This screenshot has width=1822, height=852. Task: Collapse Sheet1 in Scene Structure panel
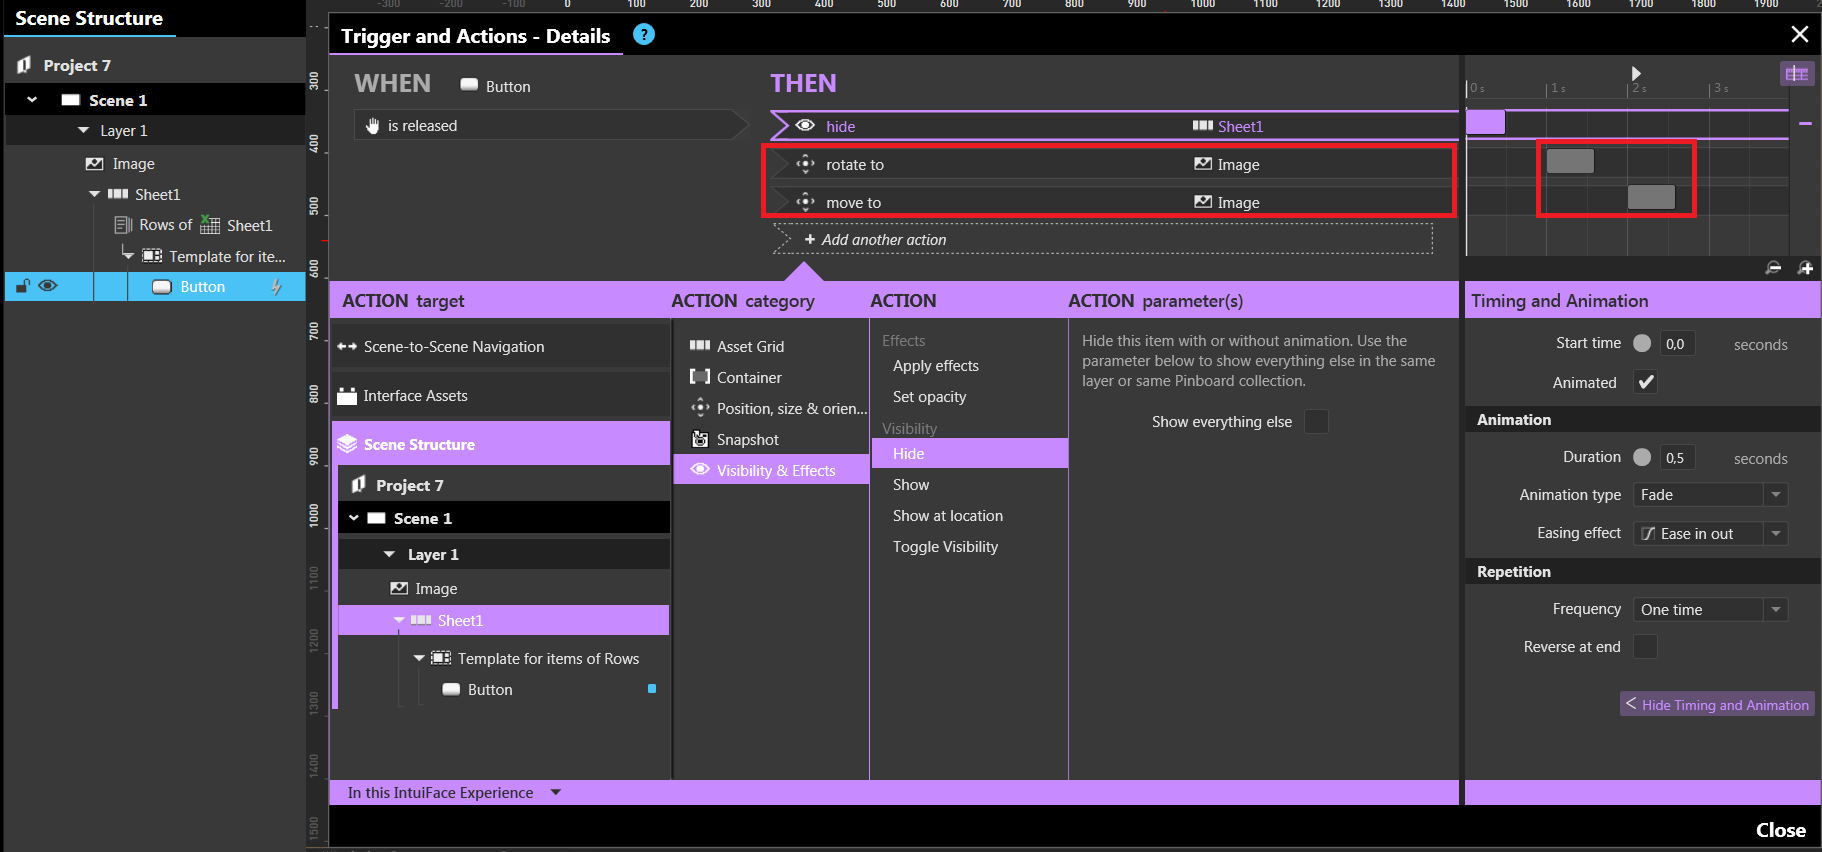(95, 194)
